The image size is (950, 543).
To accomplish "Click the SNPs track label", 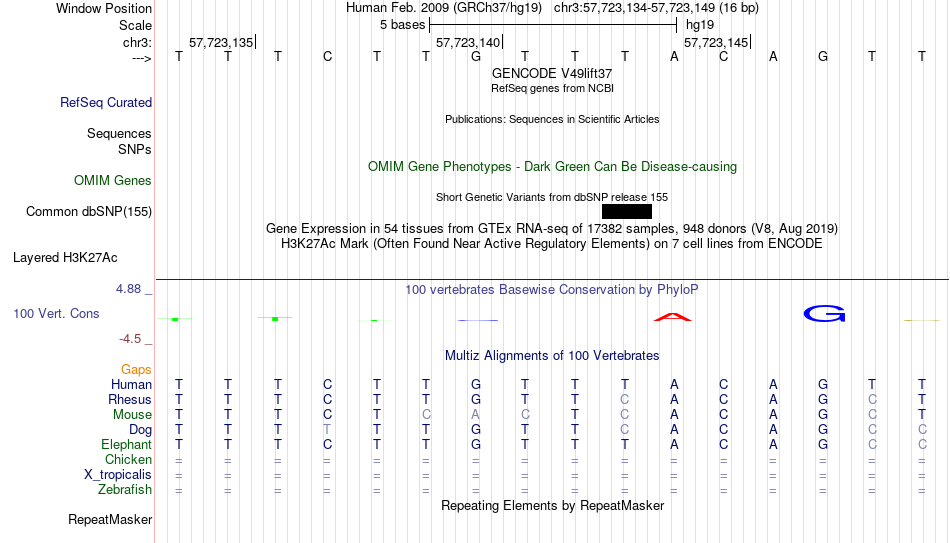I will tap(135, 149).
